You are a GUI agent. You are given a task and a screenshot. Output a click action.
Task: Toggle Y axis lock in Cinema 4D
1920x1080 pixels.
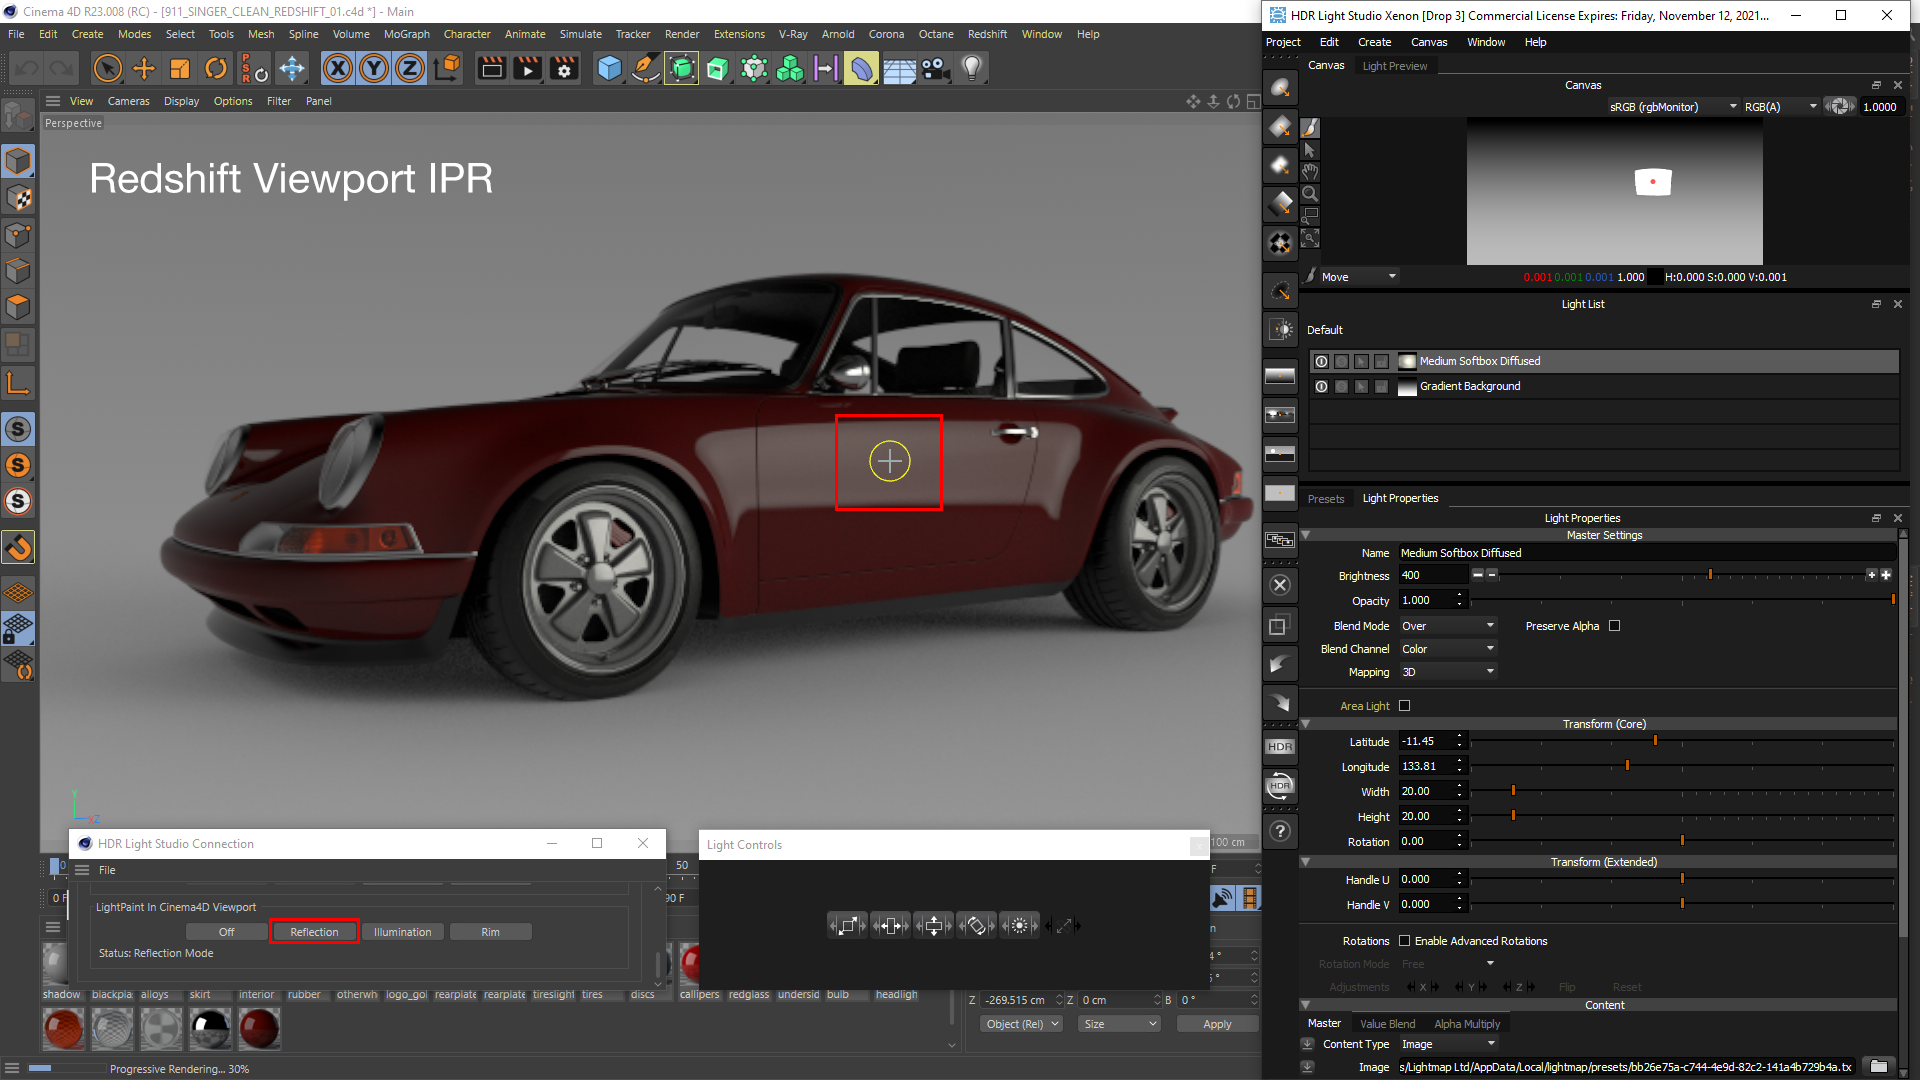pos(374,68)
